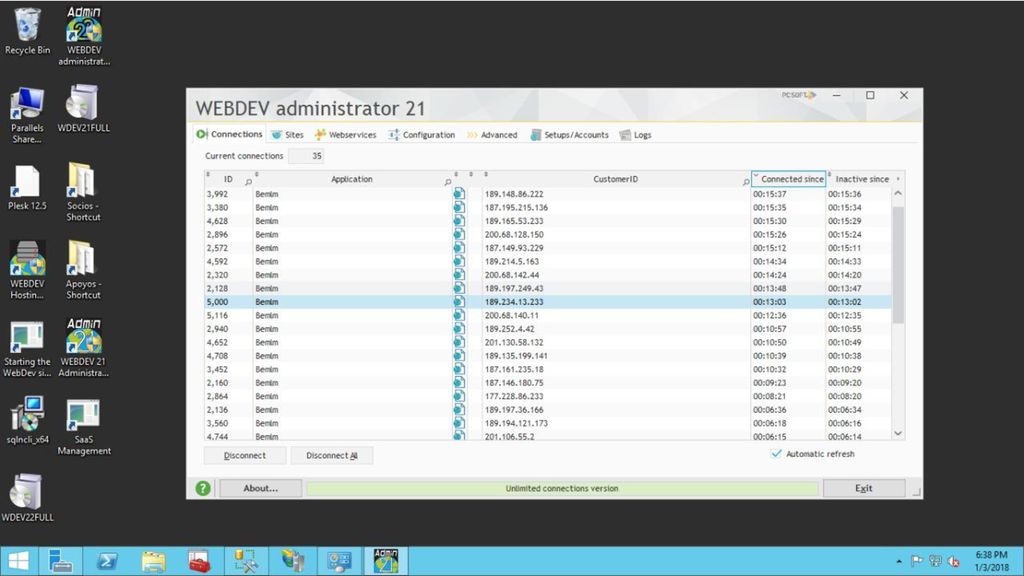1024x576 pixels.
Task: Select the WDEV22FULL desktop icon
Action: 27,498
